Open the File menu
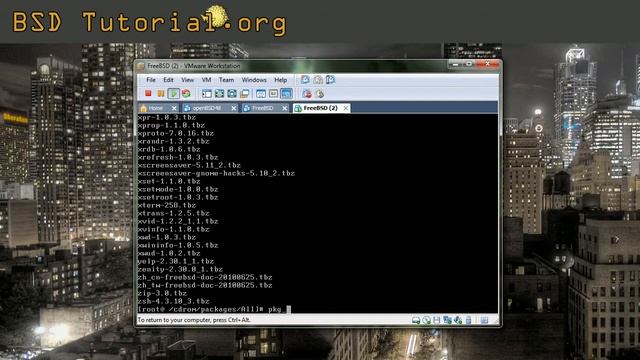 click(x=151, y=80)
